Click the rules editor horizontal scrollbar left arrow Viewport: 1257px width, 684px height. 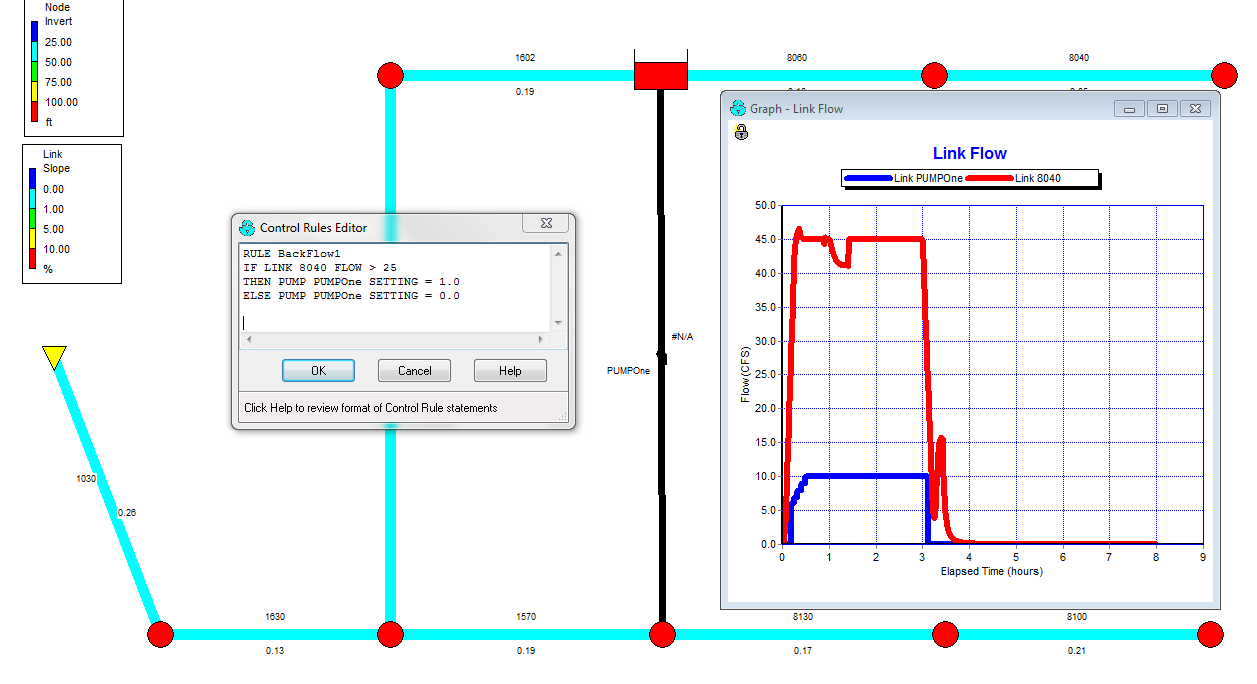[x=248, y=340]
